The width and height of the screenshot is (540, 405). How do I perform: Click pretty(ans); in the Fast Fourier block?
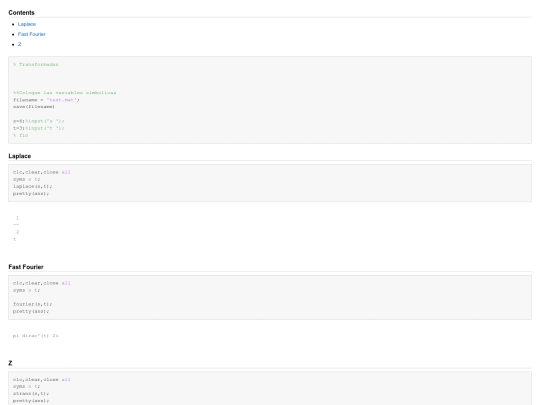(31, 311)
